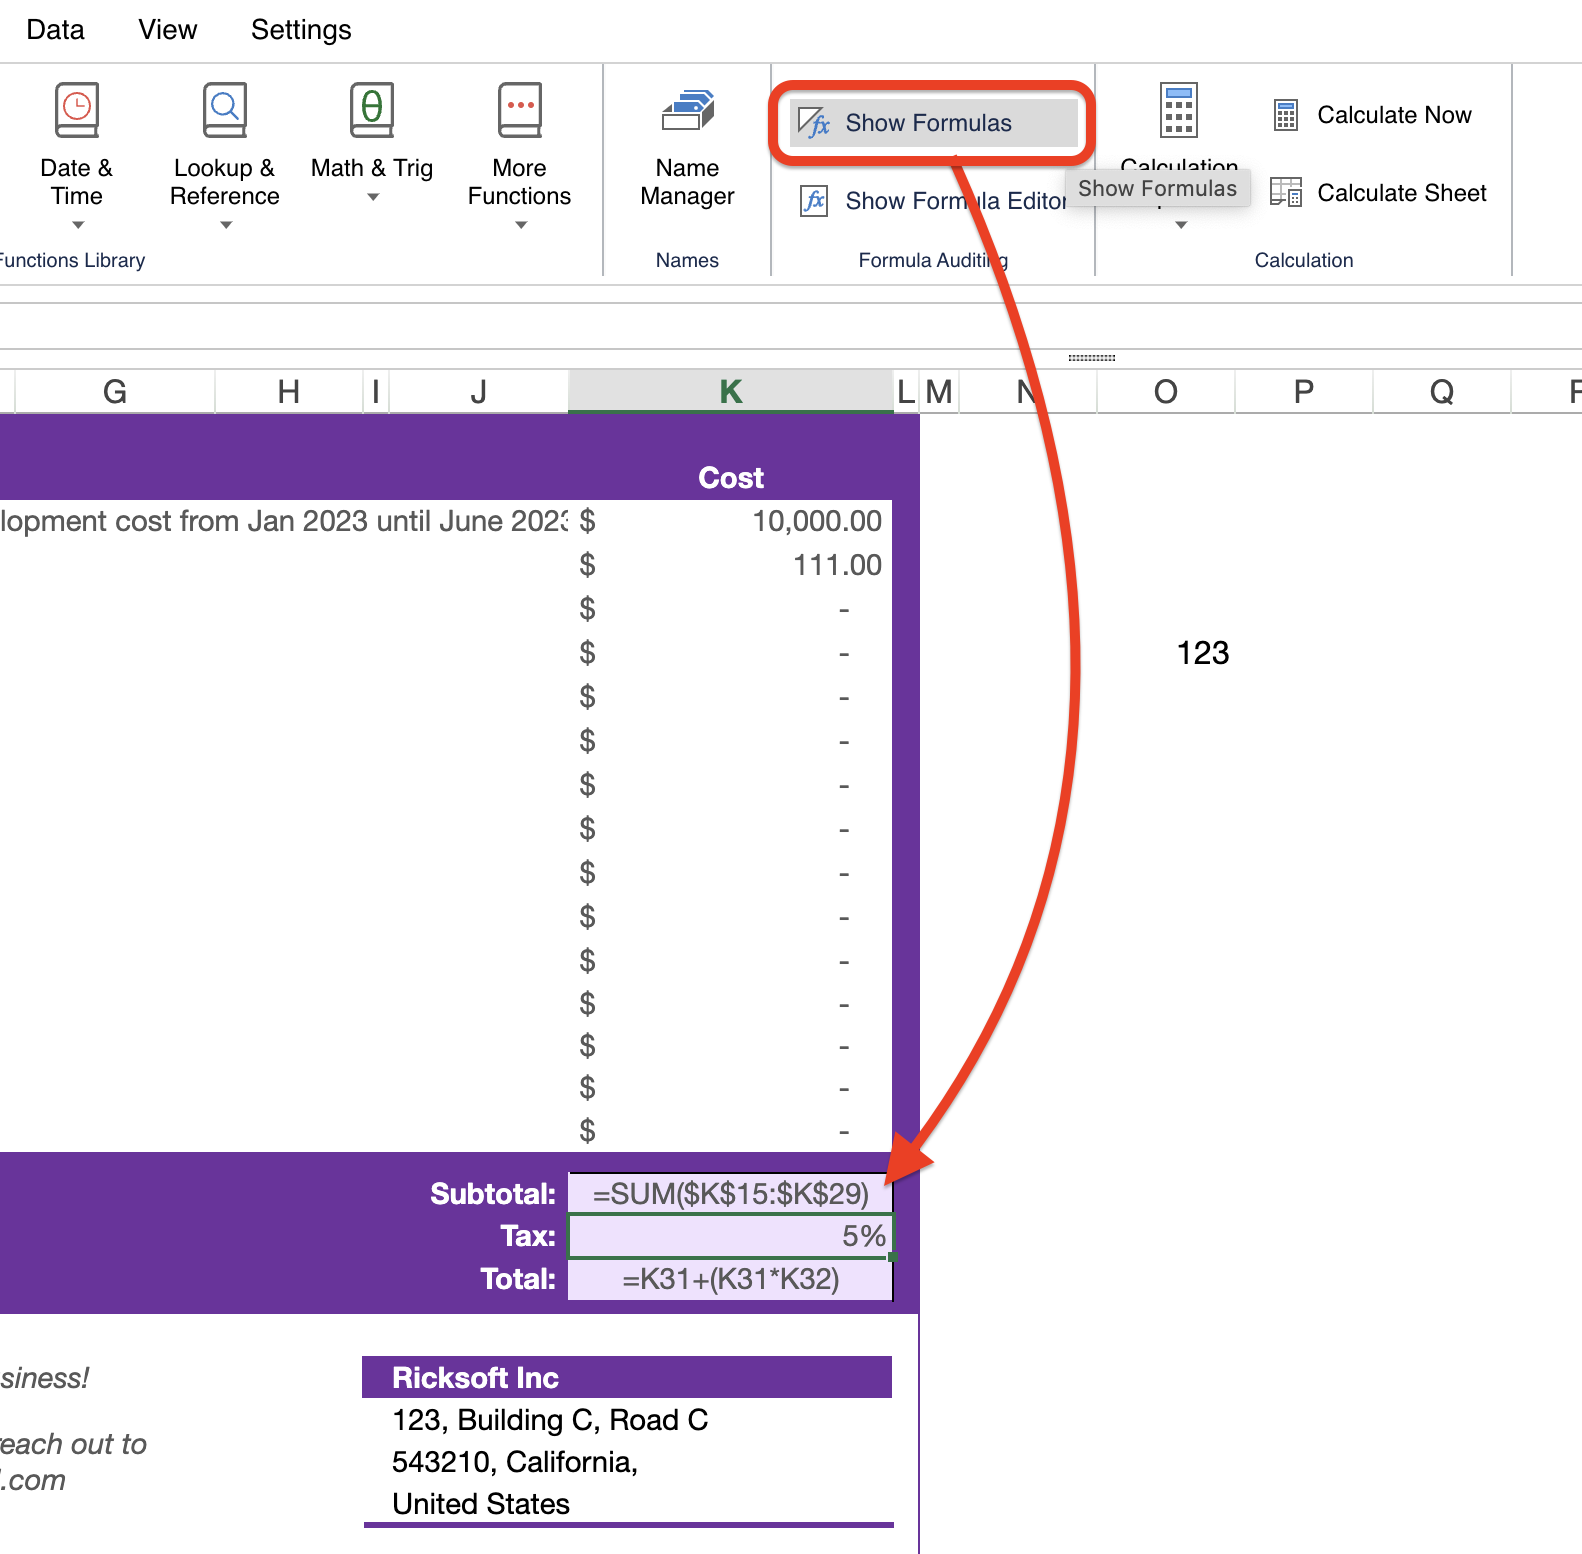The image size is (1582, 1554).
Task: Expand the Math & Trig dropdown arrow
Action: click(x=373, y=197)
